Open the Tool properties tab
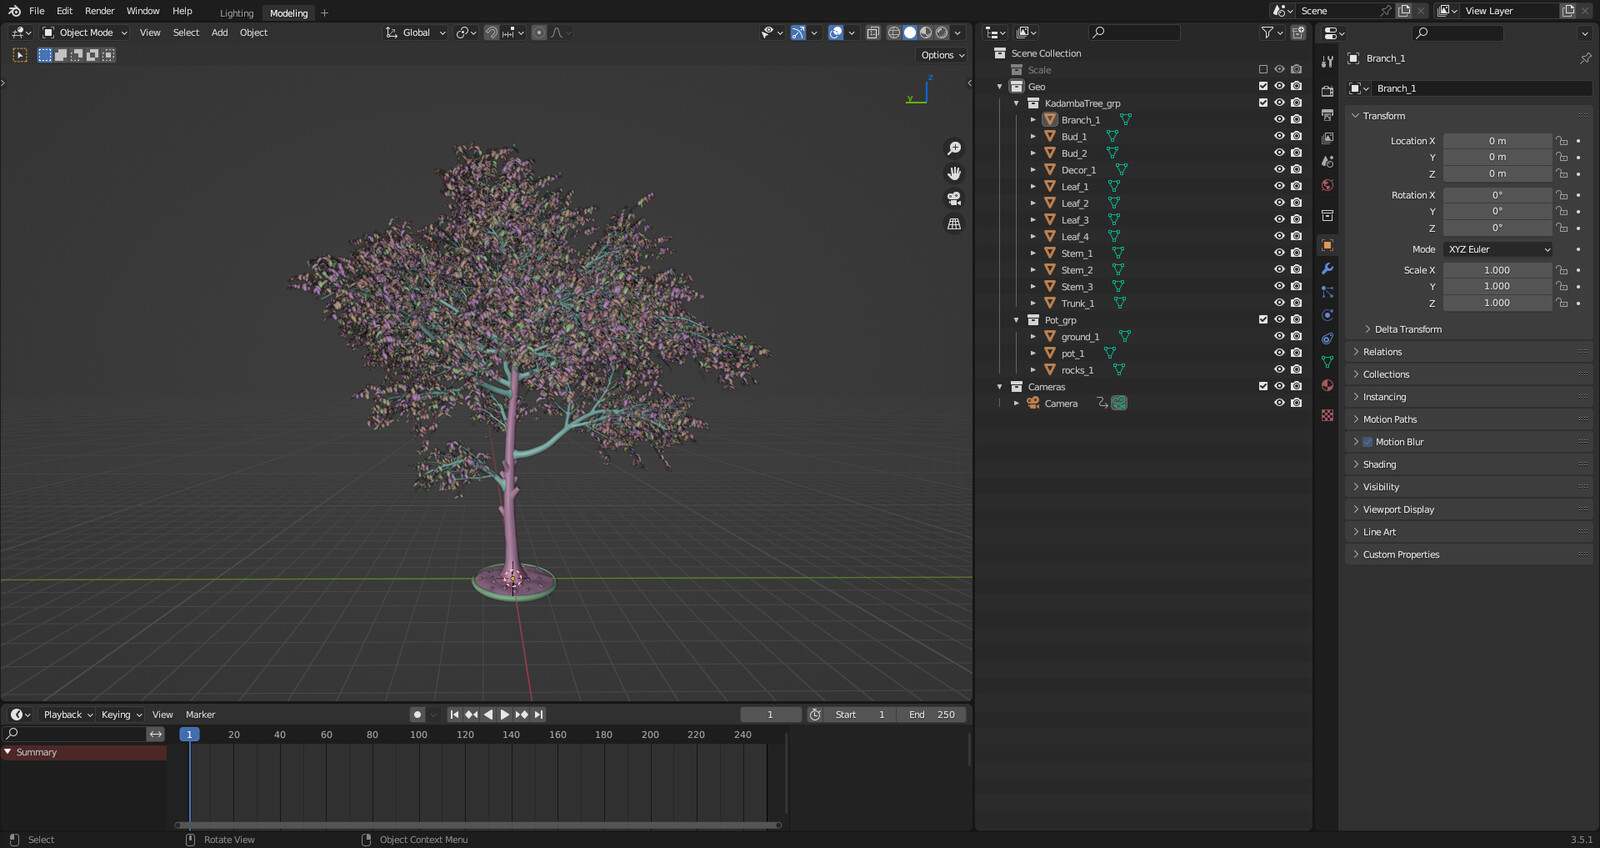 click(1327, 62)
